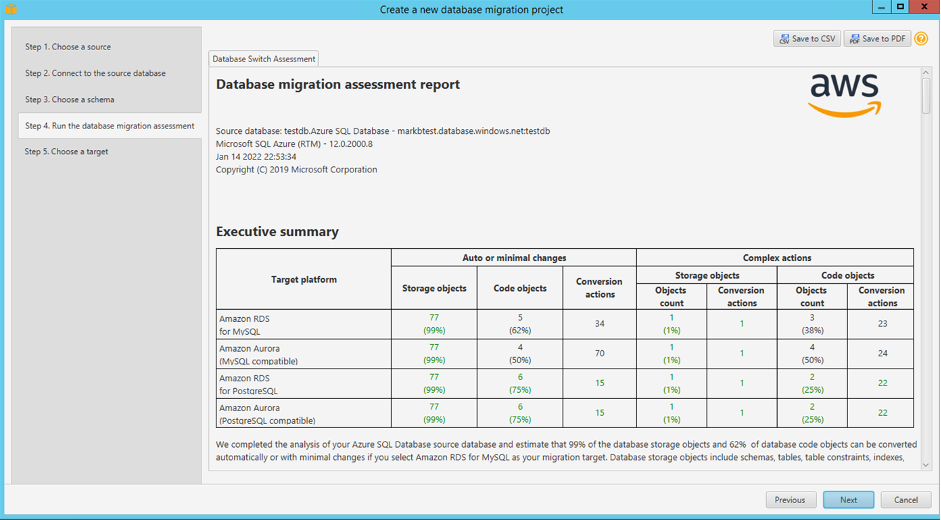Screen dimensions: 941x520
Task: Click the conversion actions value 70
Action: click(600, 354)
